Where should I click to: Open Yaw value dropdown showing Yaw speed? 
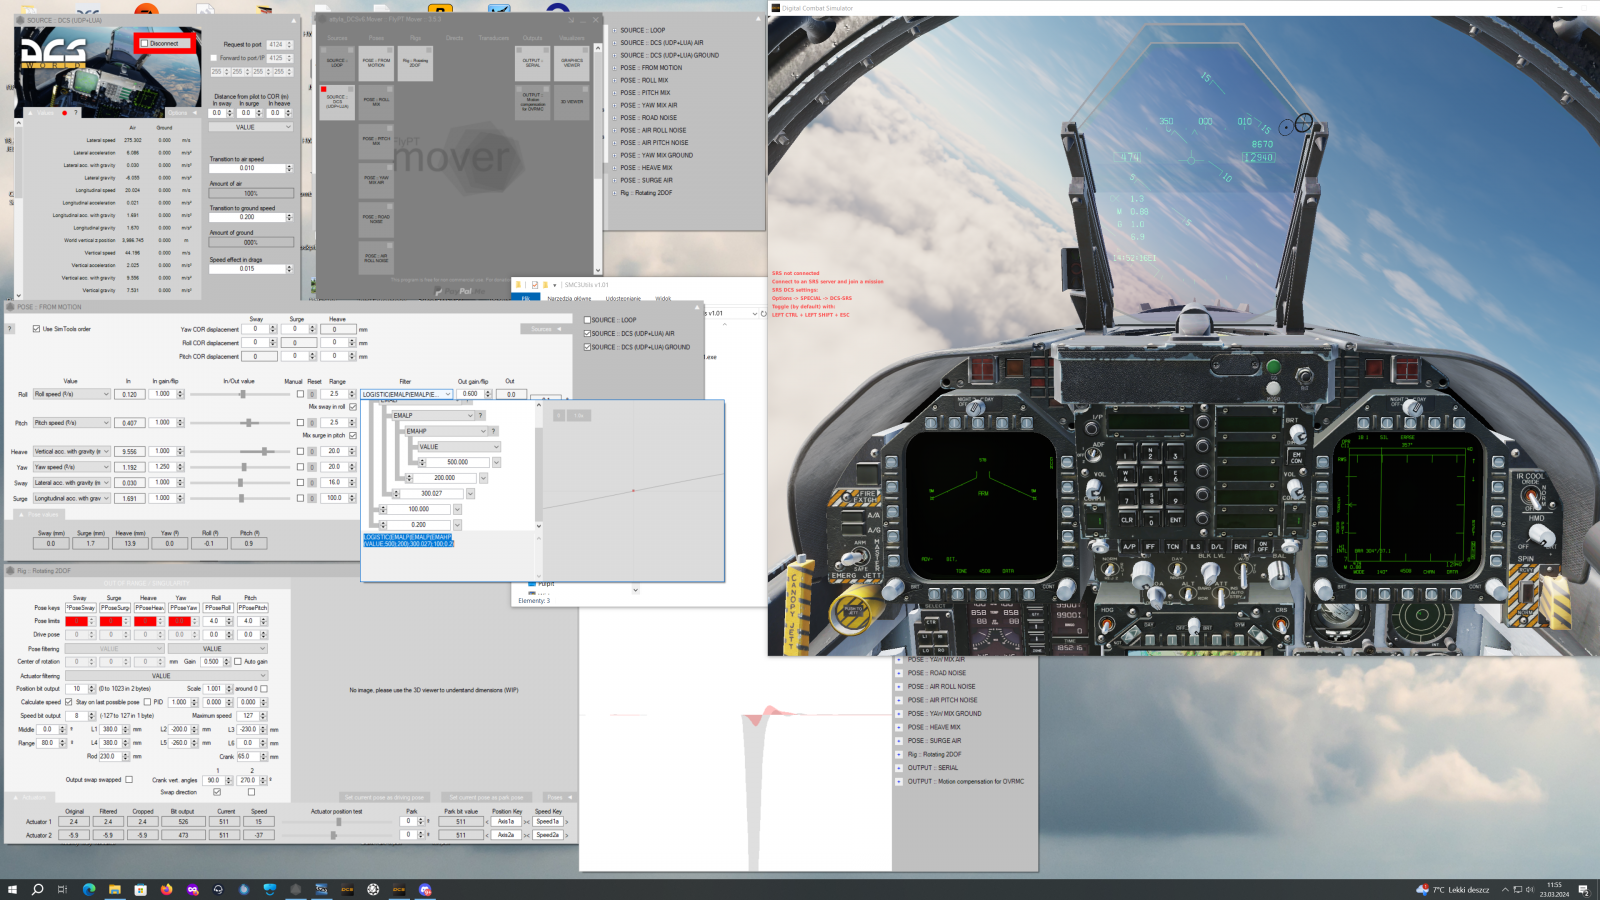pos(72,467)
